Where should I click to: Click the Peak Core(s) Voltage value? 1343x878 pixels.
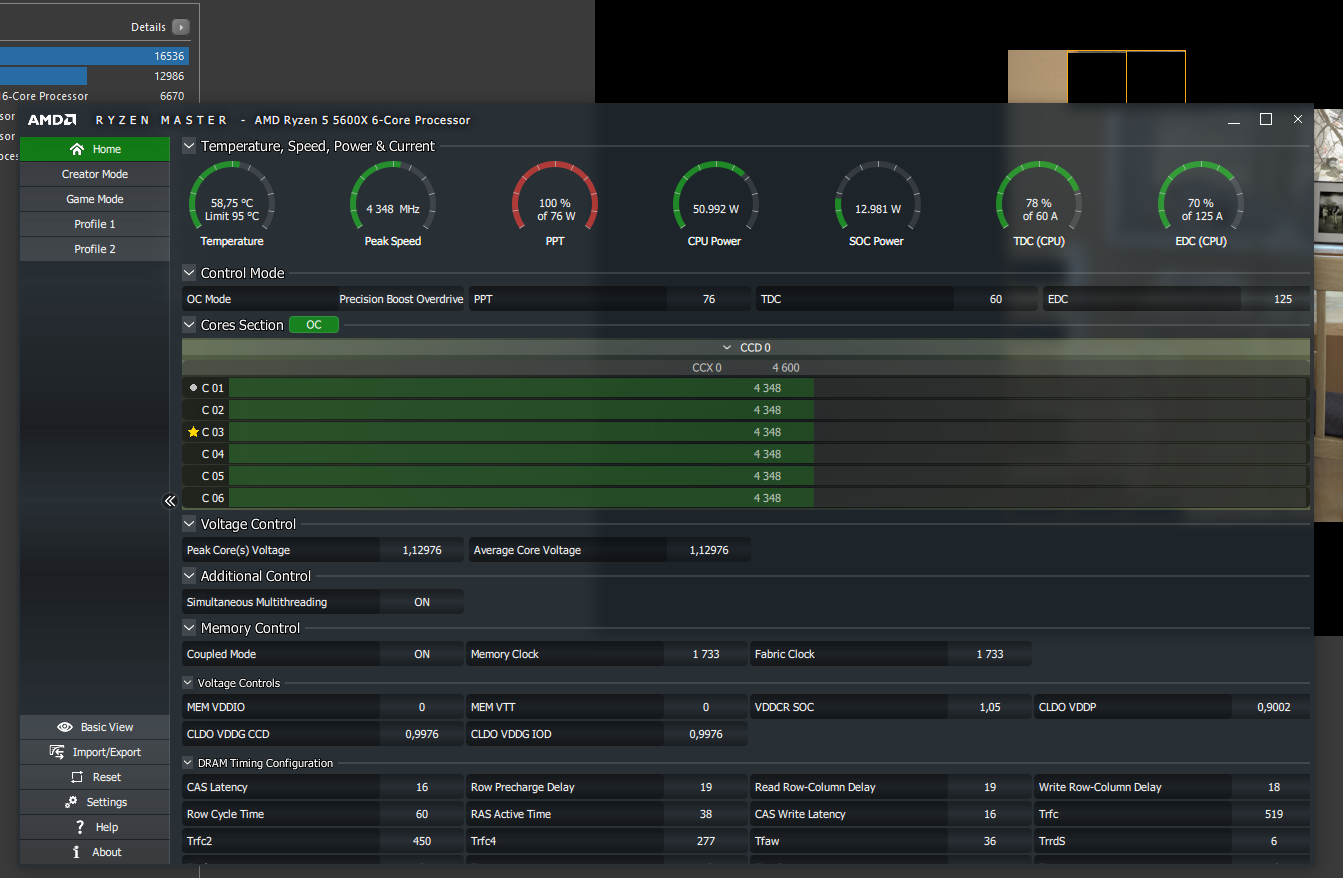point(422,550)
